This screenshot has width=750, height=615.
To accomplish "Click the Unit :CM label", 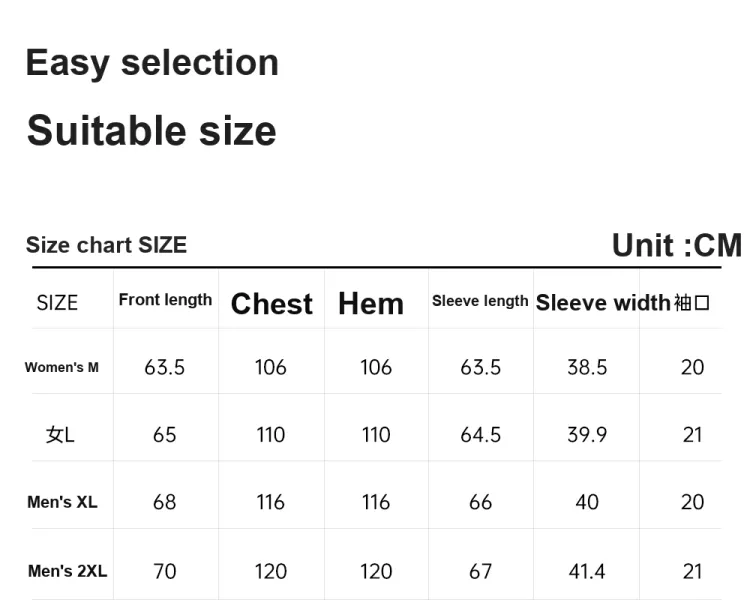I will [x=677, y=245].
